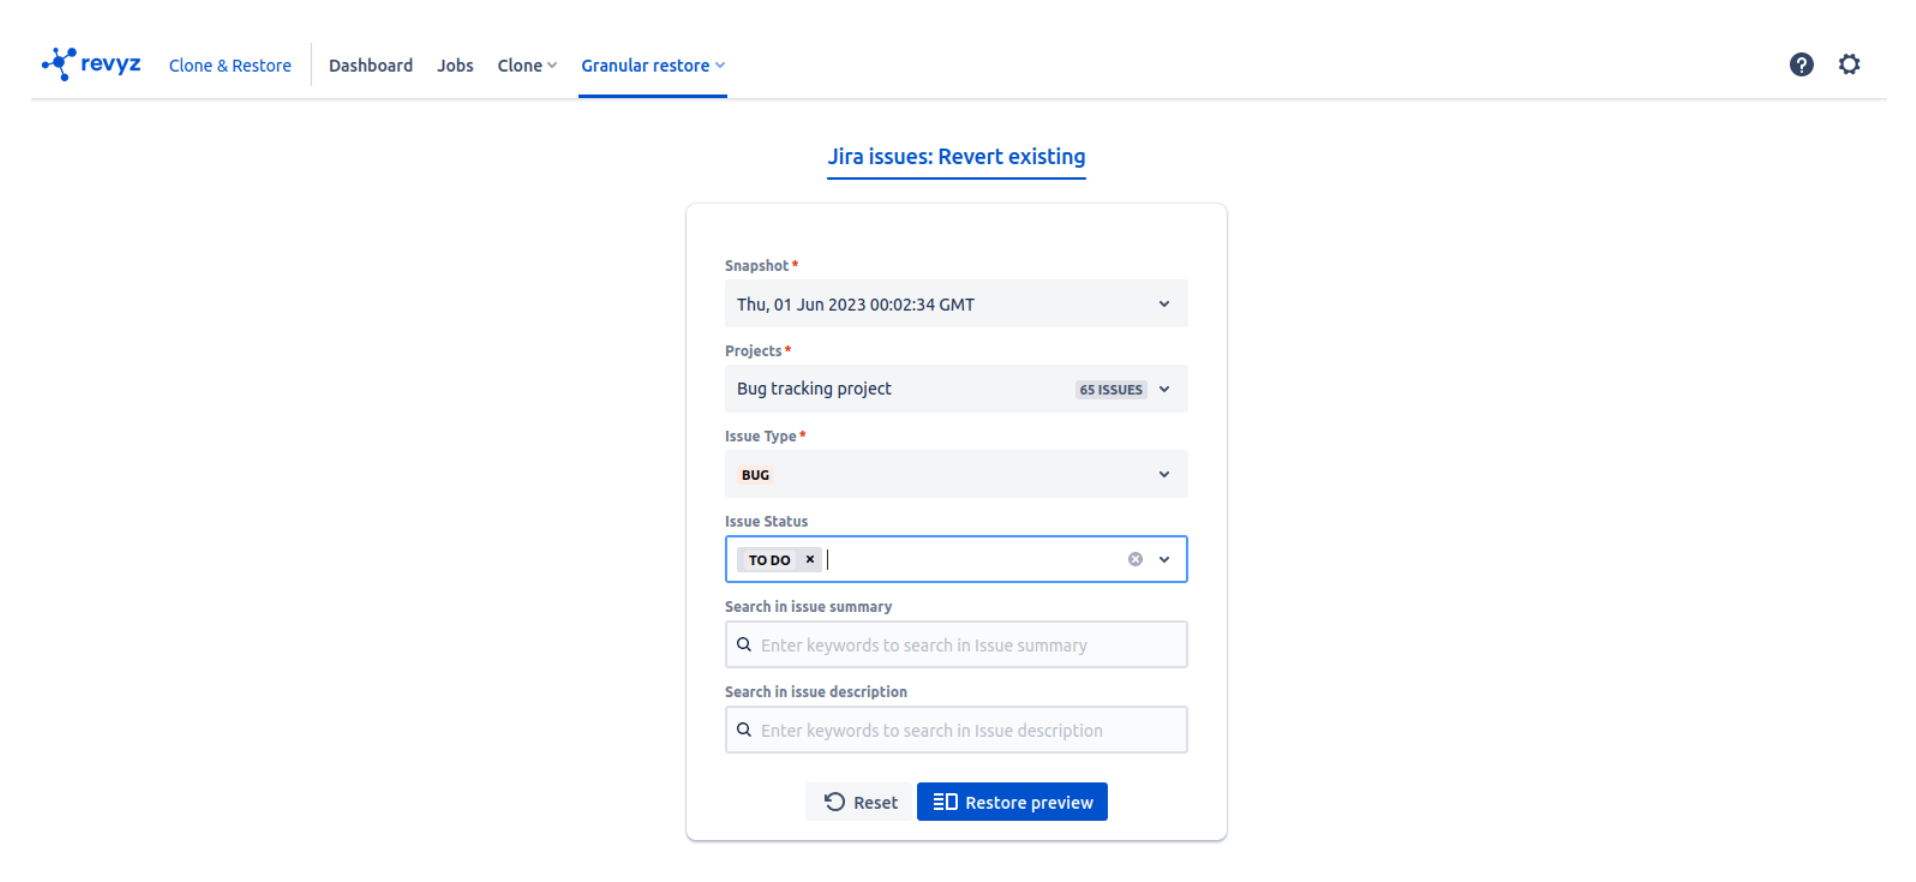This screenshot has height=882, width=1916.
Task: Go to the Dashboard tab
Action: coord(370,66)
